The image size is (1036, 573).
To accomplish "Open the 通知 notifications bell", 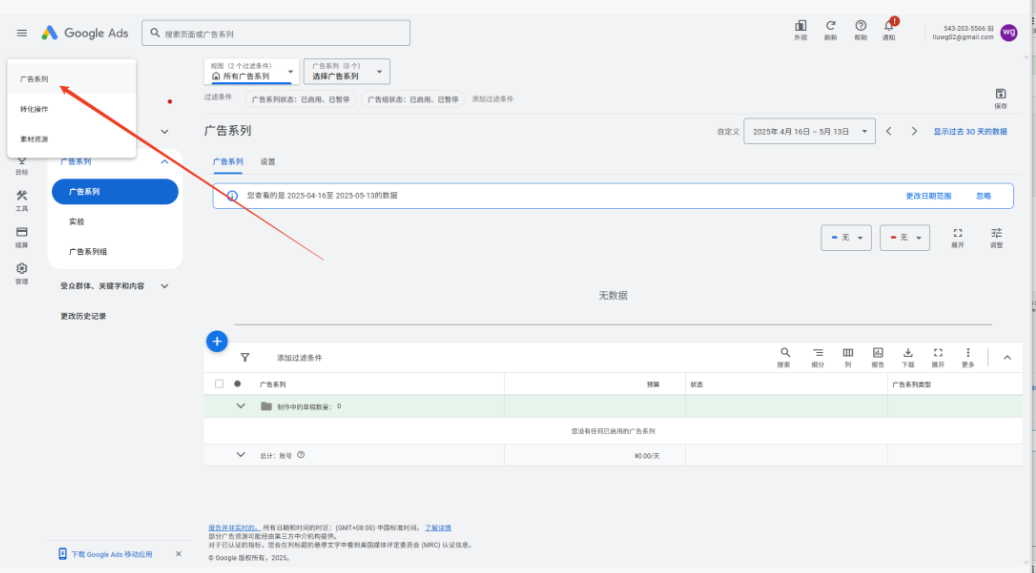I will [x=889, y=30].
